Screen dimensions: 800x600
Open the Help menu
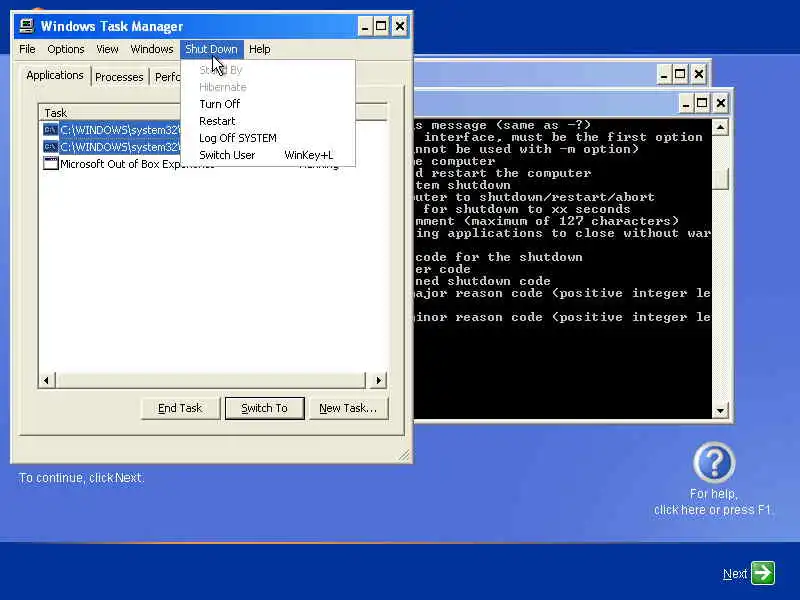[x=260, y=49]
